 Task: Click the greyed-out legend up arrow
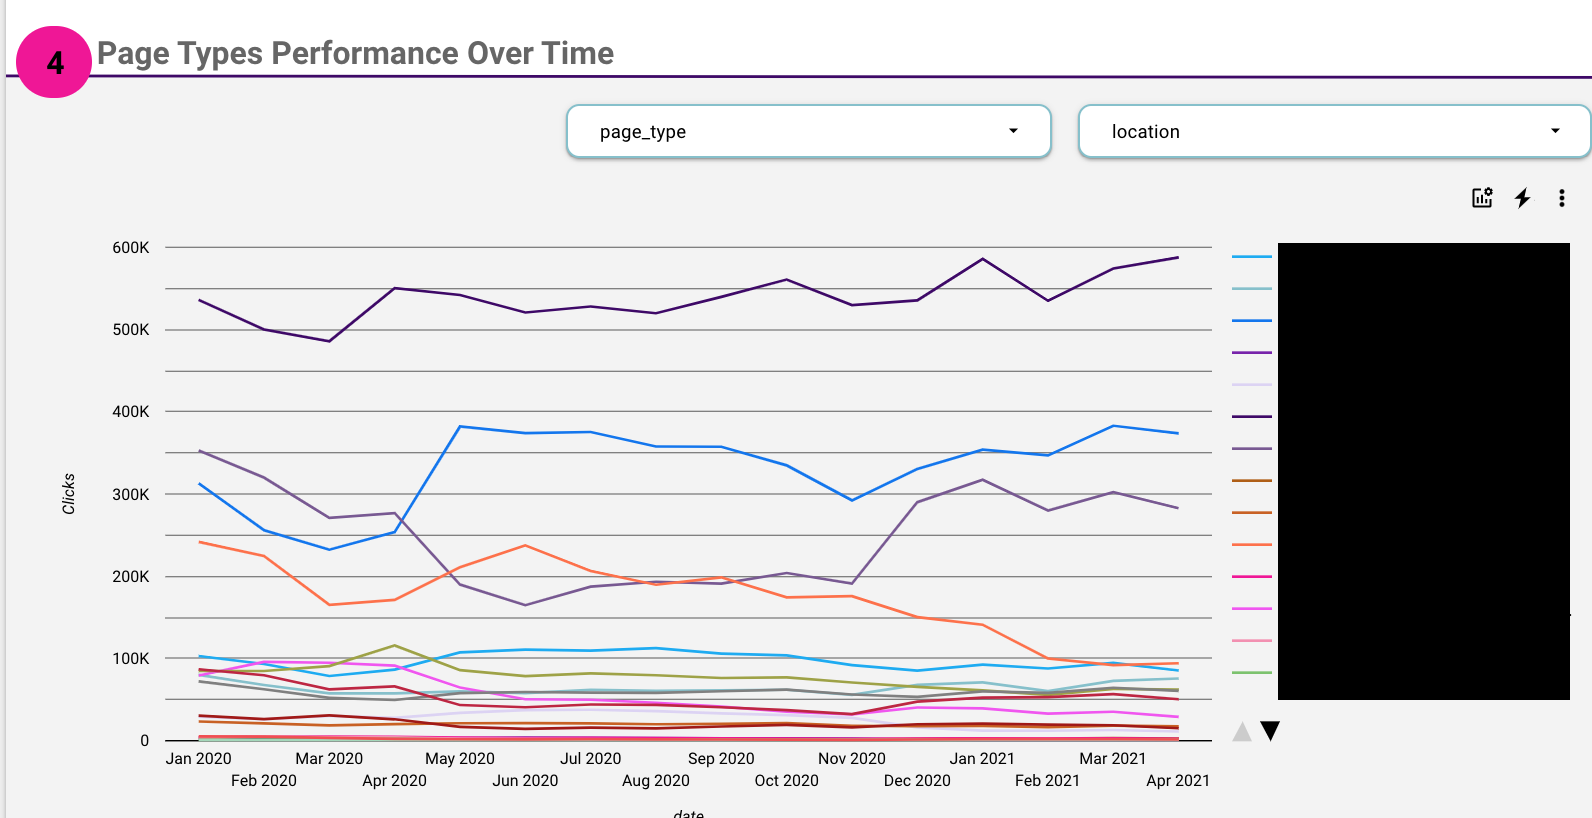tap(1242, 731)
